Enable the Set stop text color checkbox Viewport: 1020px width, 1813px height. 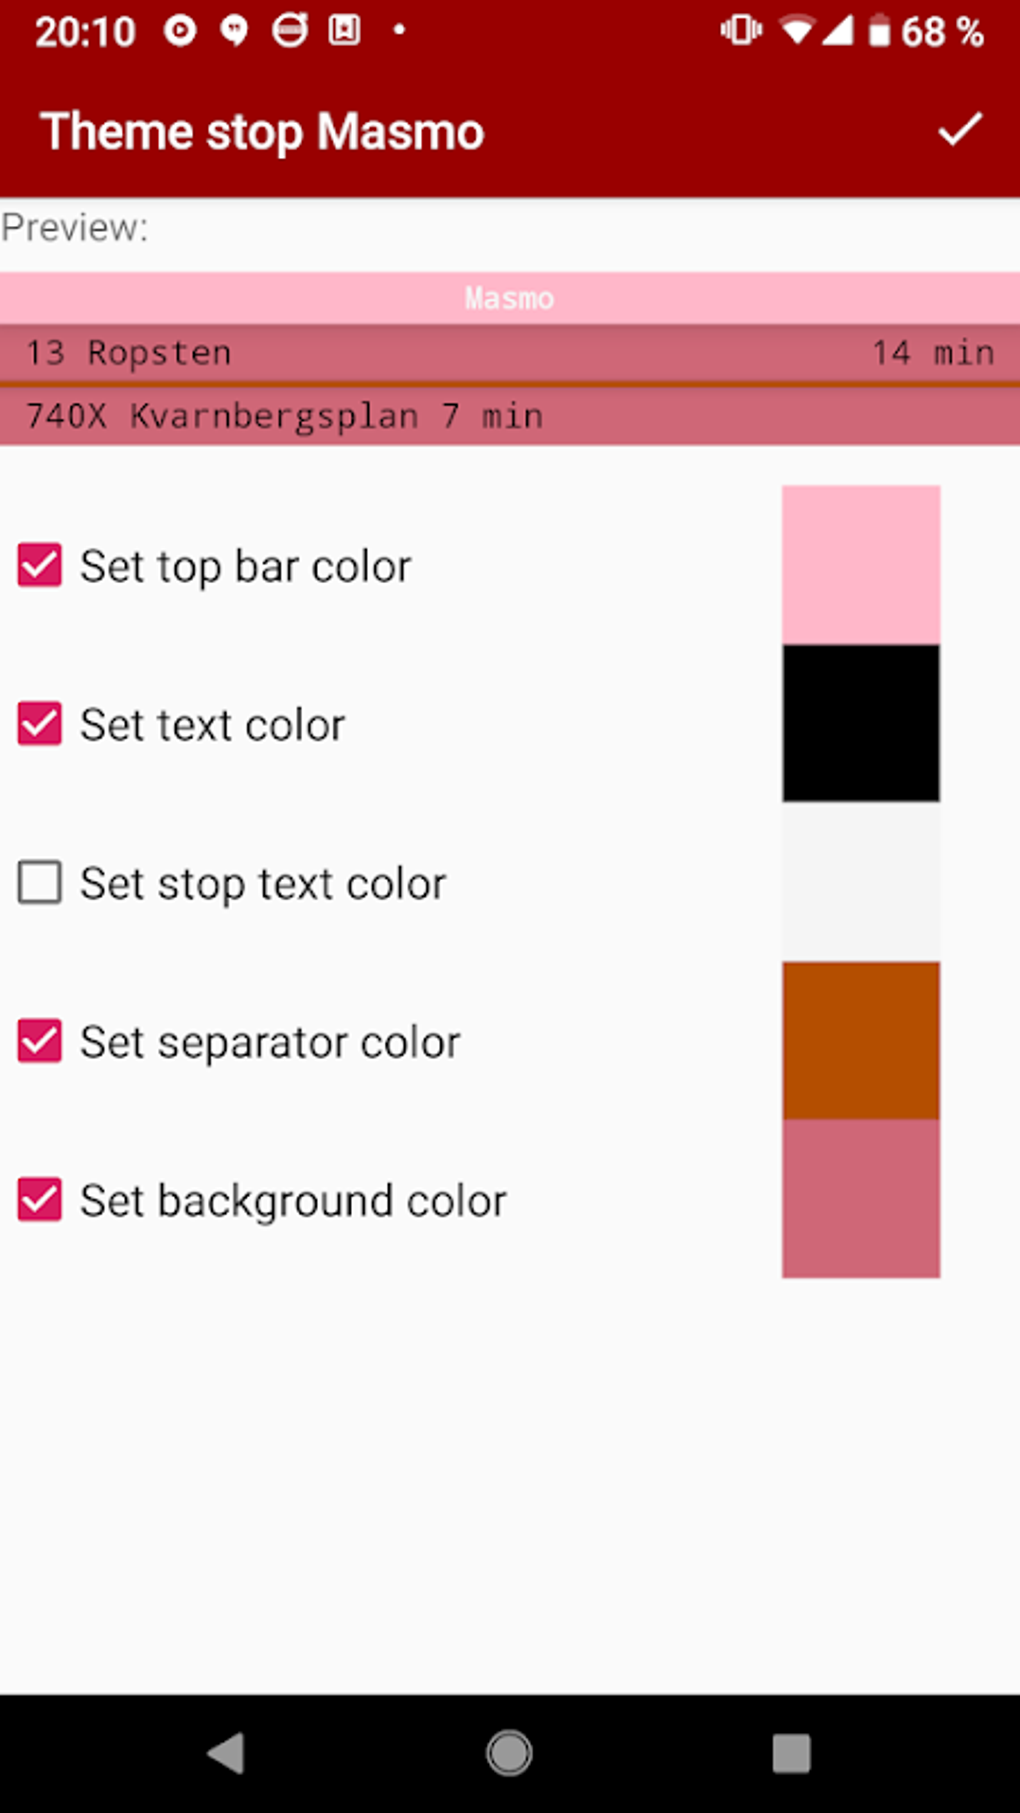point(40,883)
